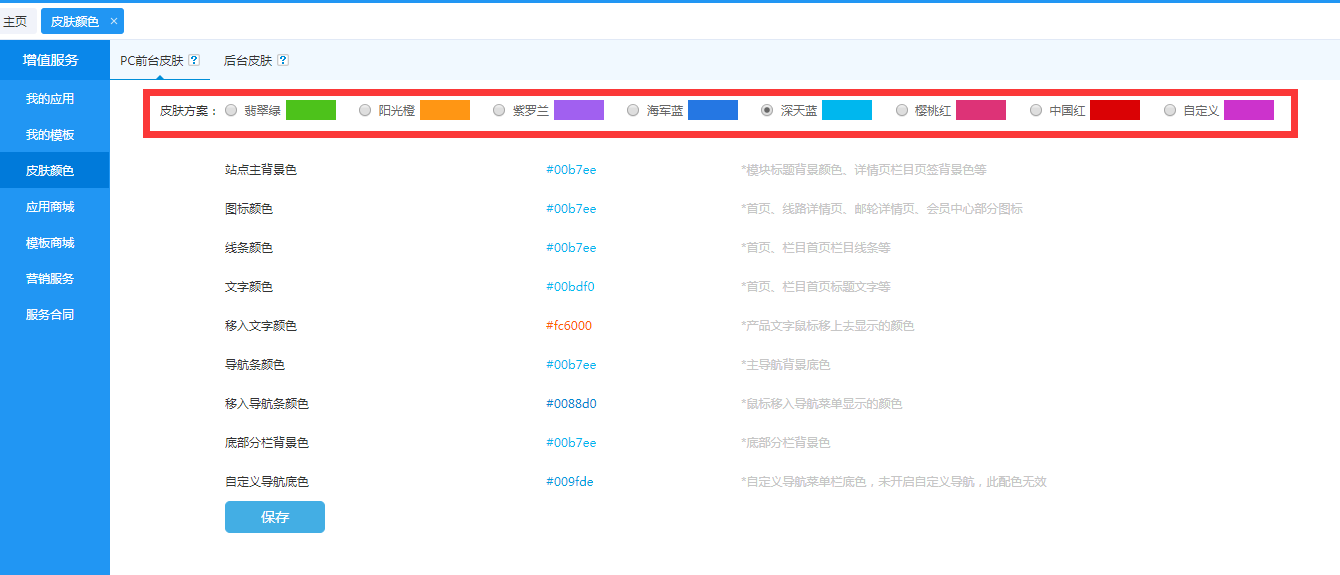Click the 海军蓝 blue color swatch
The image size is (1340, 575).
[712, 110]
